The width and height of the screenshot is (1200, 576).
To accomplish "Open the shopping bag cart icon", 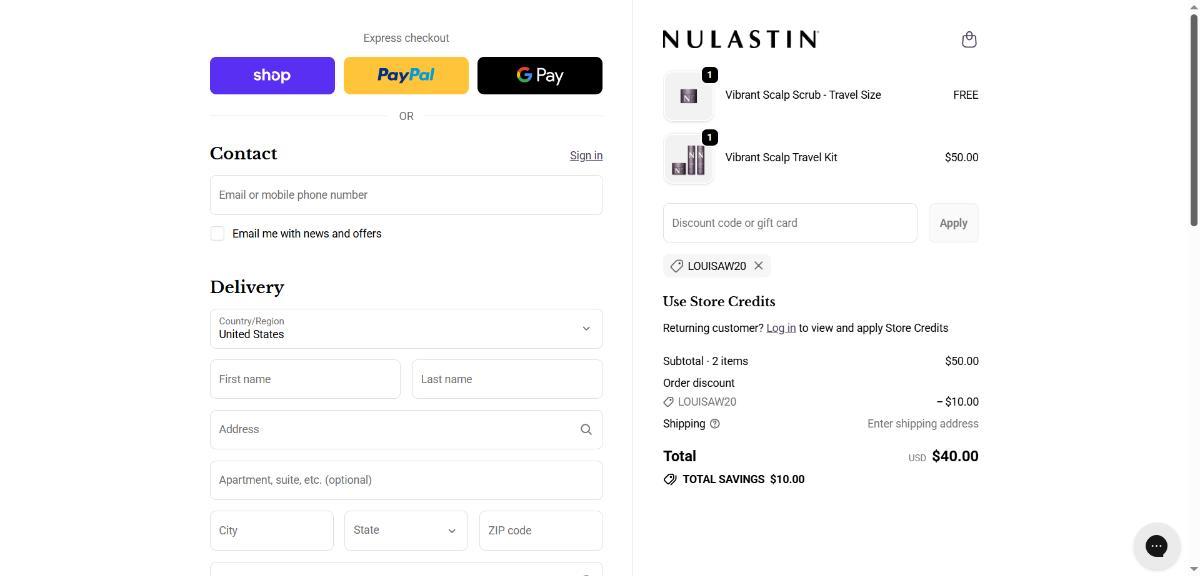I will point(968,40).
